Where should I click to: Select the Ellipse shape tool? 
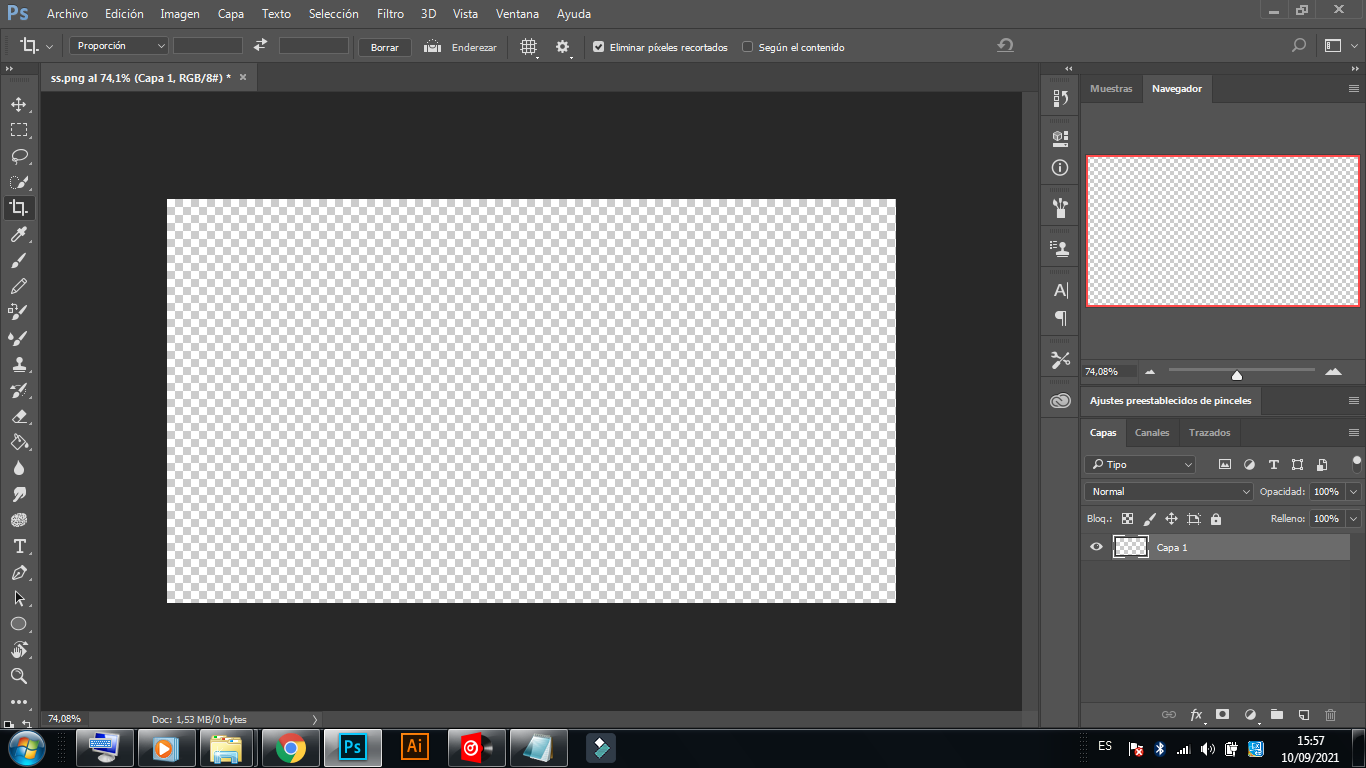[x=19, y=624]
